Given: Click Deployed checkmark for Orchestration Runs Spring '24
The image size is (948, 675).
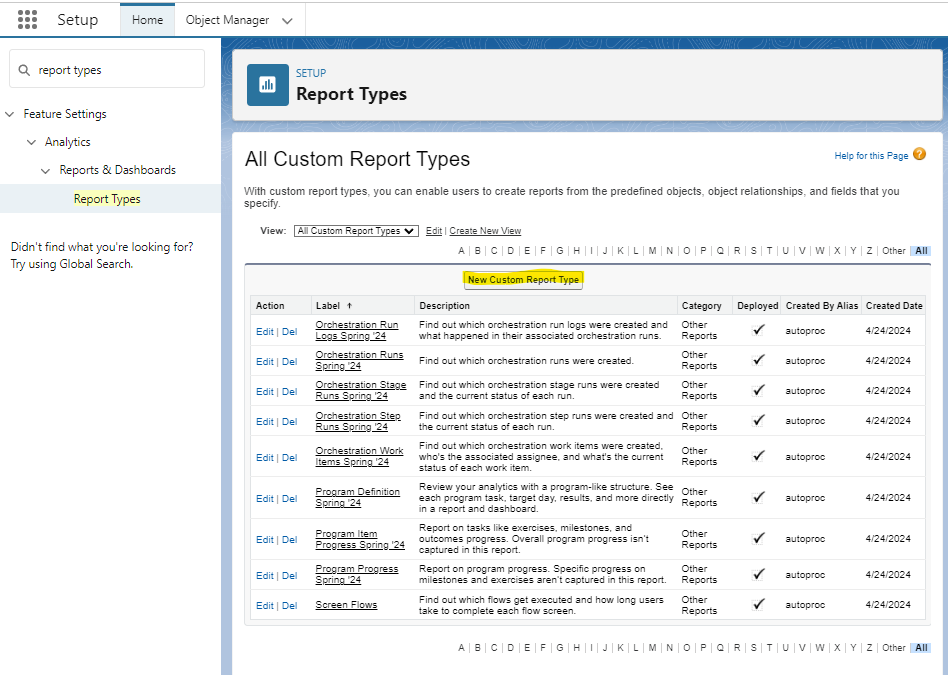Looking at the screenshot, I should pyautogui.click(x=758, y=360).
